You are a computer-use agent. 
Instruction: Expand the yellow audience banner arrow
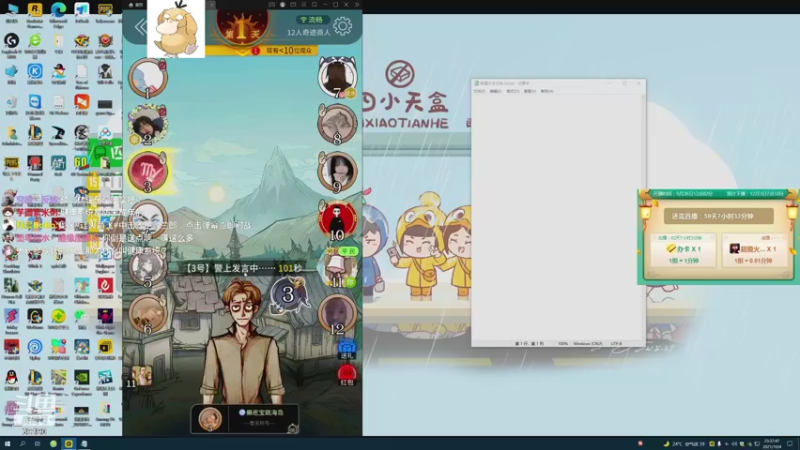(243, 51)
